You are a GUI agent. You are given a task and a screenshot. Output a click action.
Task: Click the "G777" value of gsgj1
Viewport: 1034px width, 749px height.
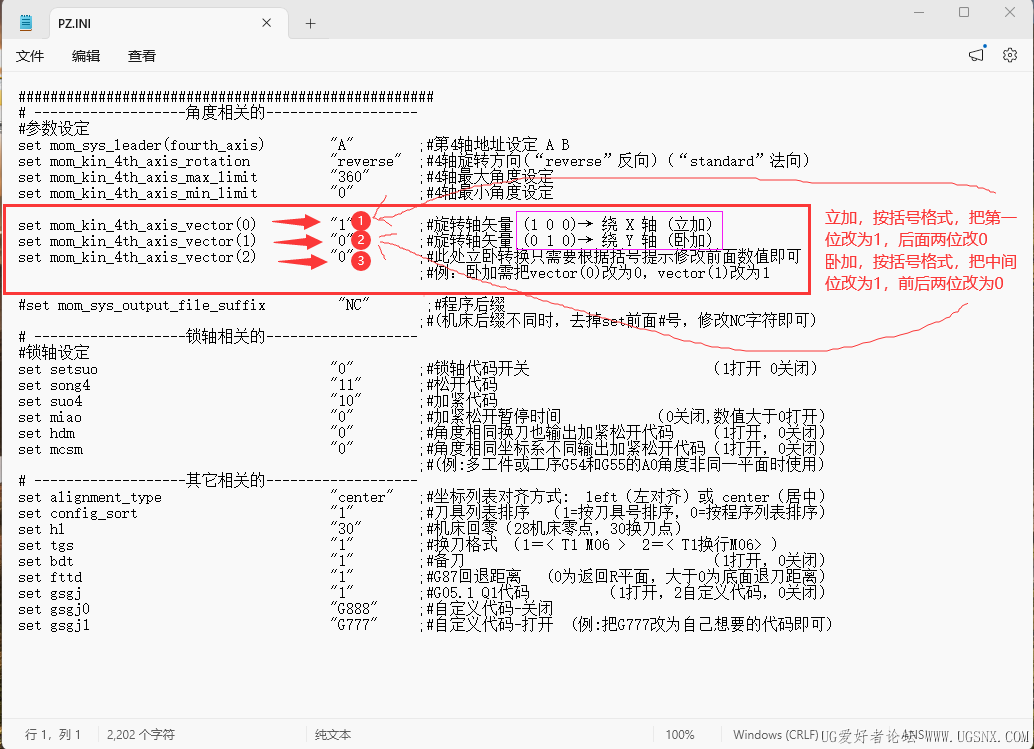(353, 624)
